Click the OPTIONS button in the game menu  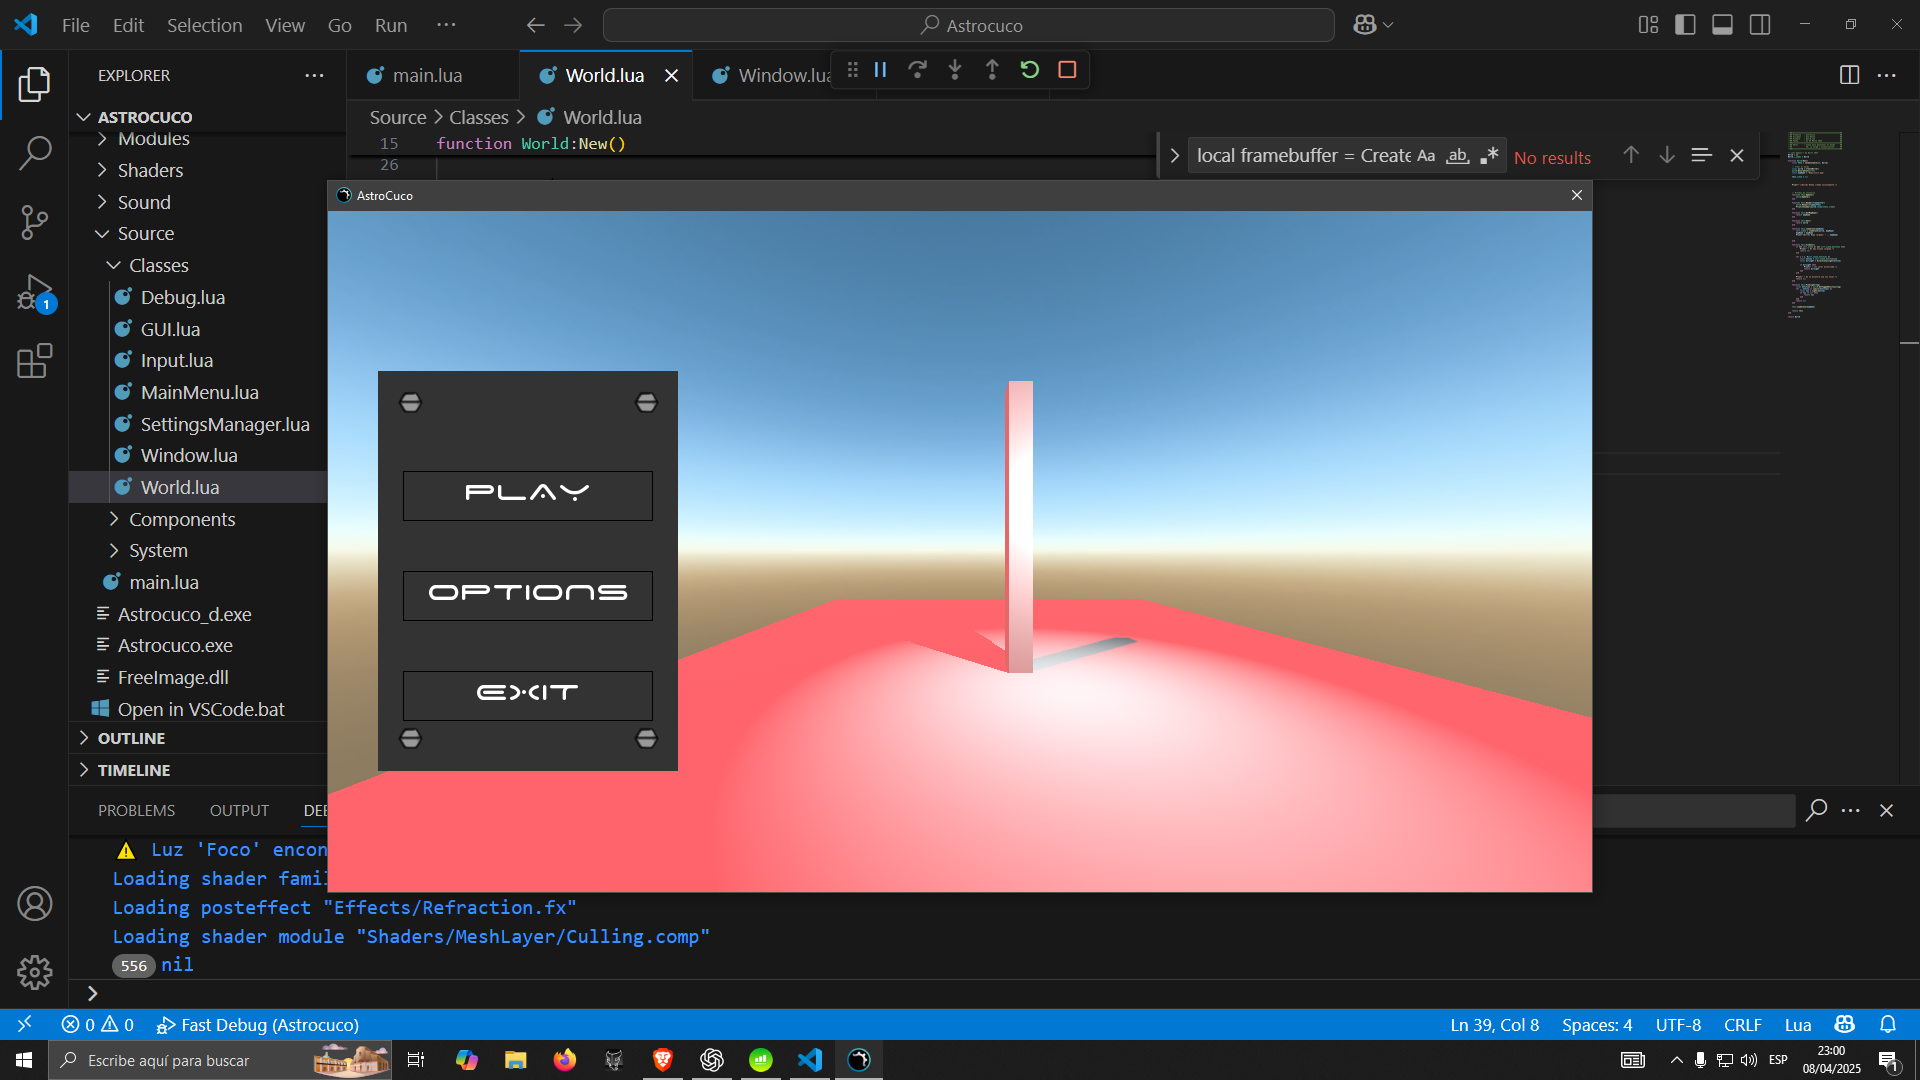tap(527, 595)
